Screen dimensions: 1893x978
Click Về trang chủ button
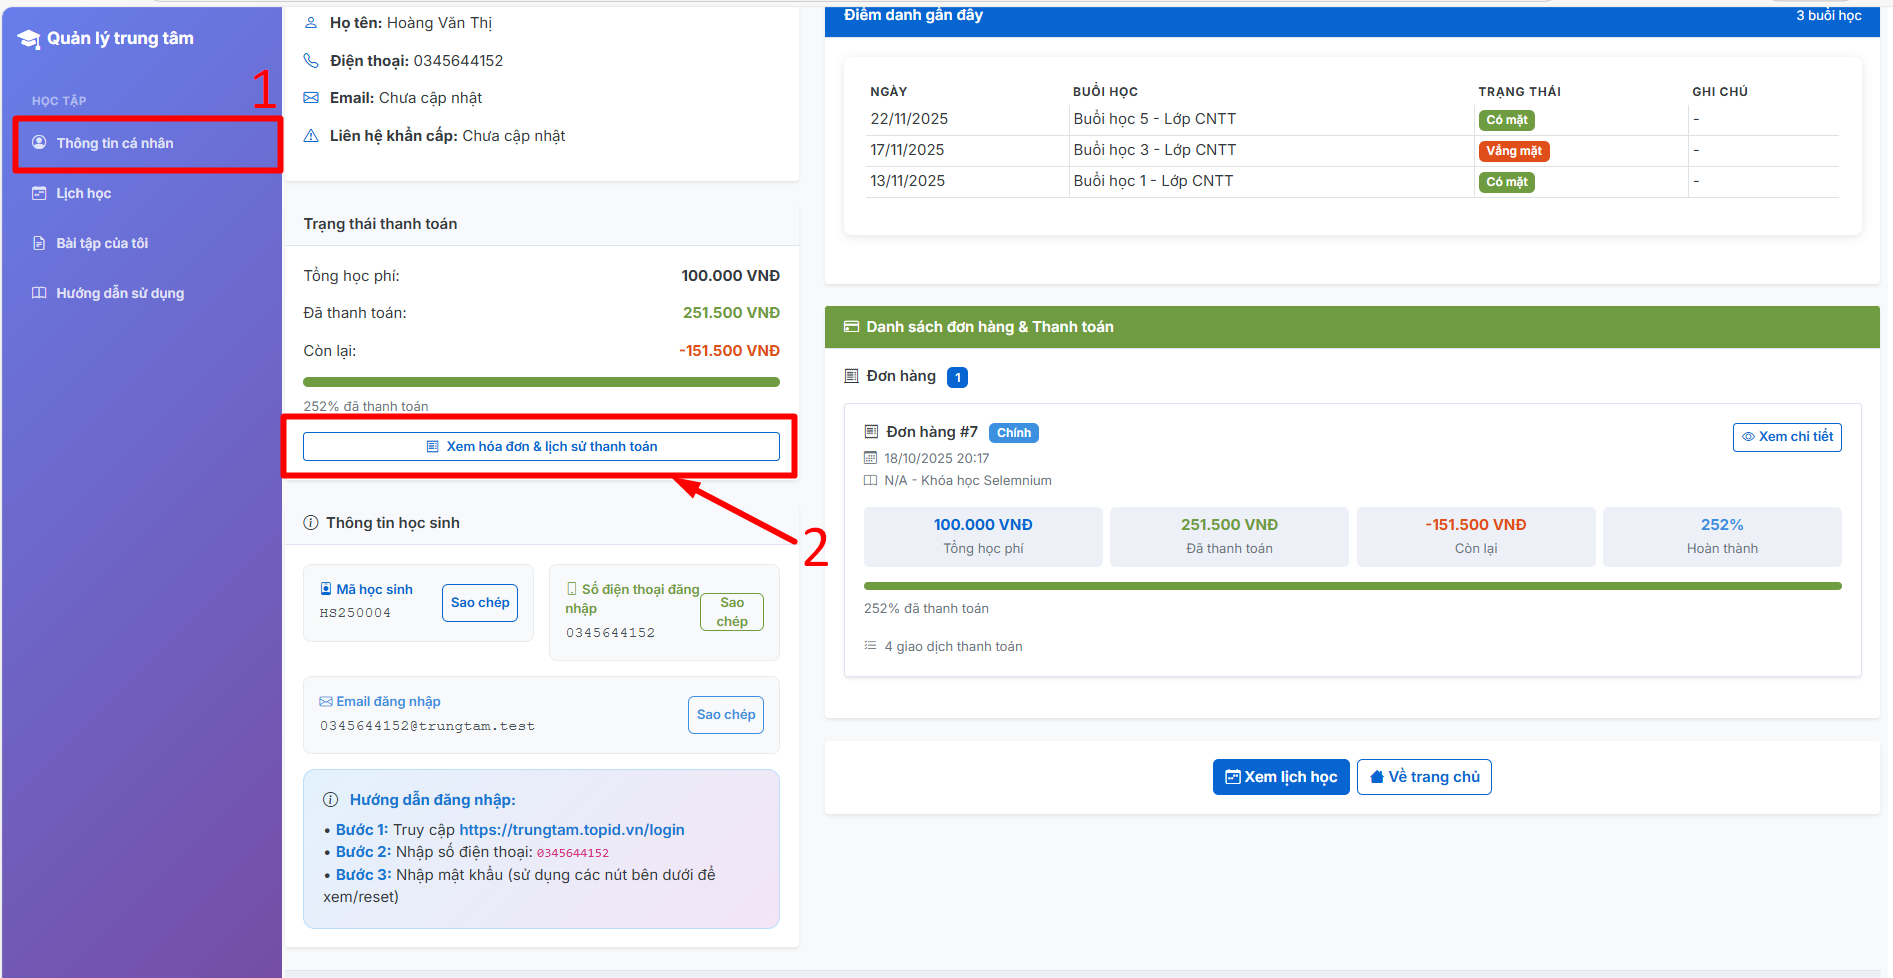[1423, 777]
